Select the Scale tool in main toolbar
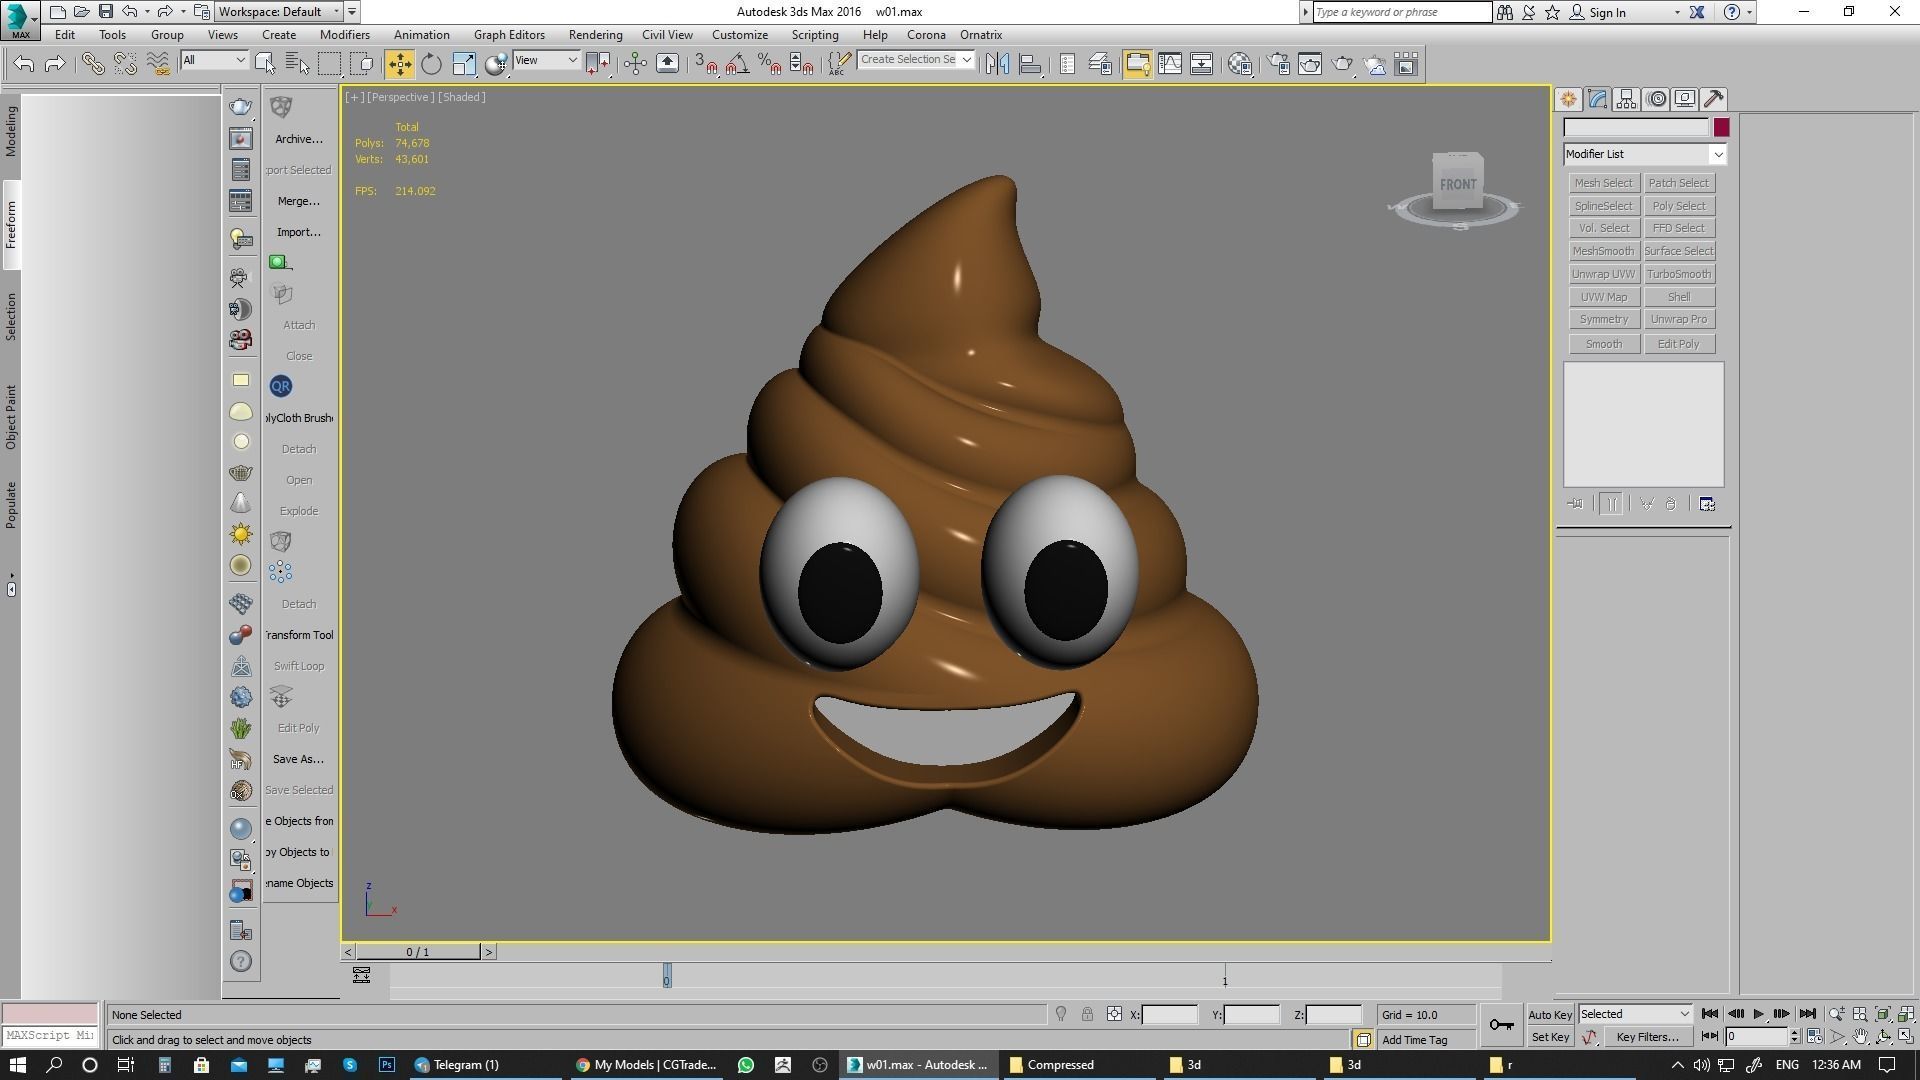 point(464,64)
